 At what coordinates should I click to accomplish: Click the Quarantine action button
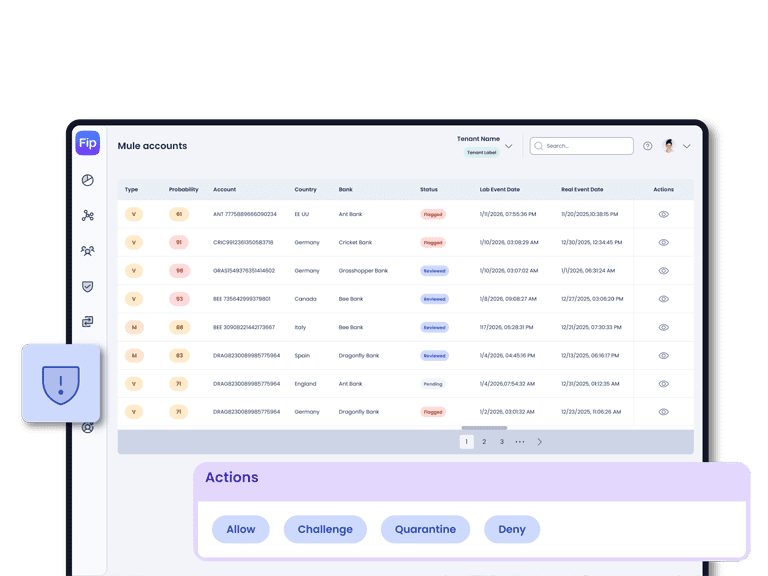(425, 529)
